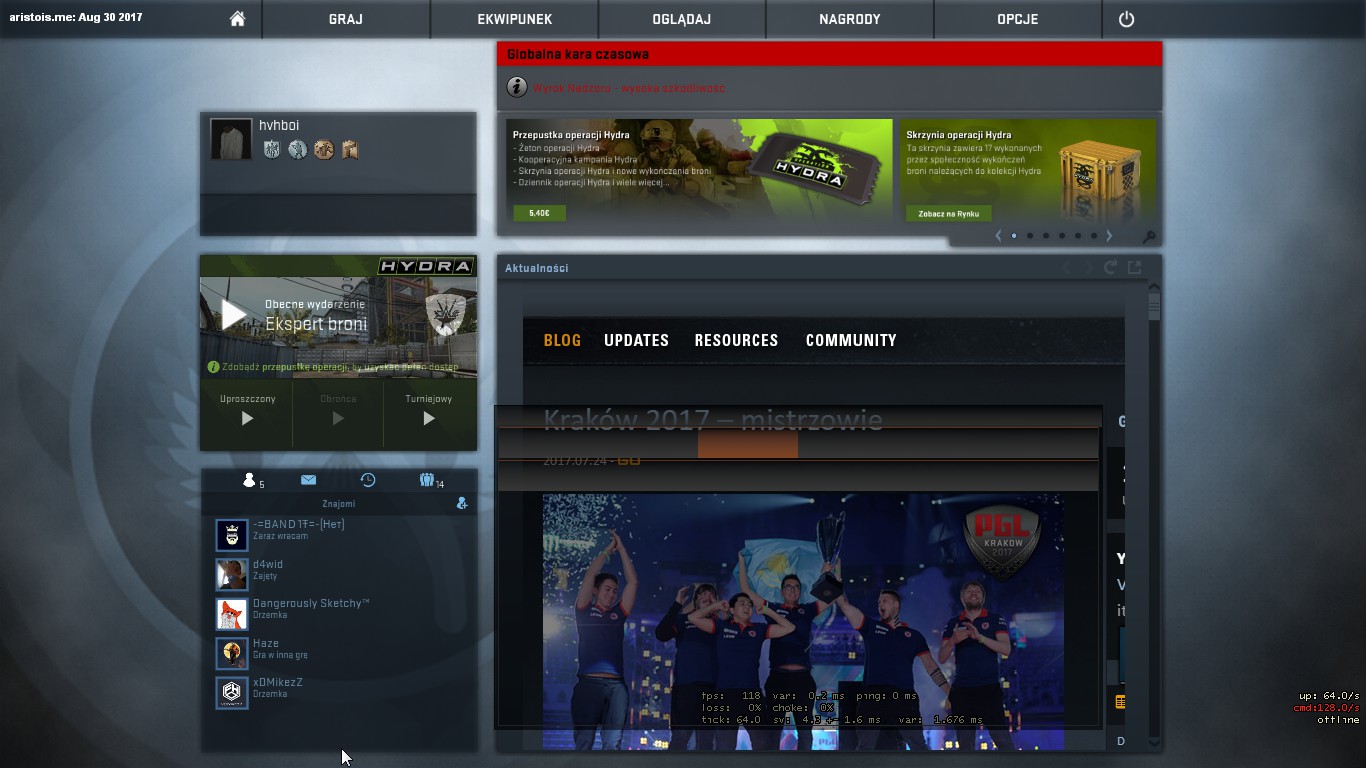Switch to the COMMUNITY tab
Image resolution: width=1366 pixels, height=768 pixels.
(x=851, y=340)
